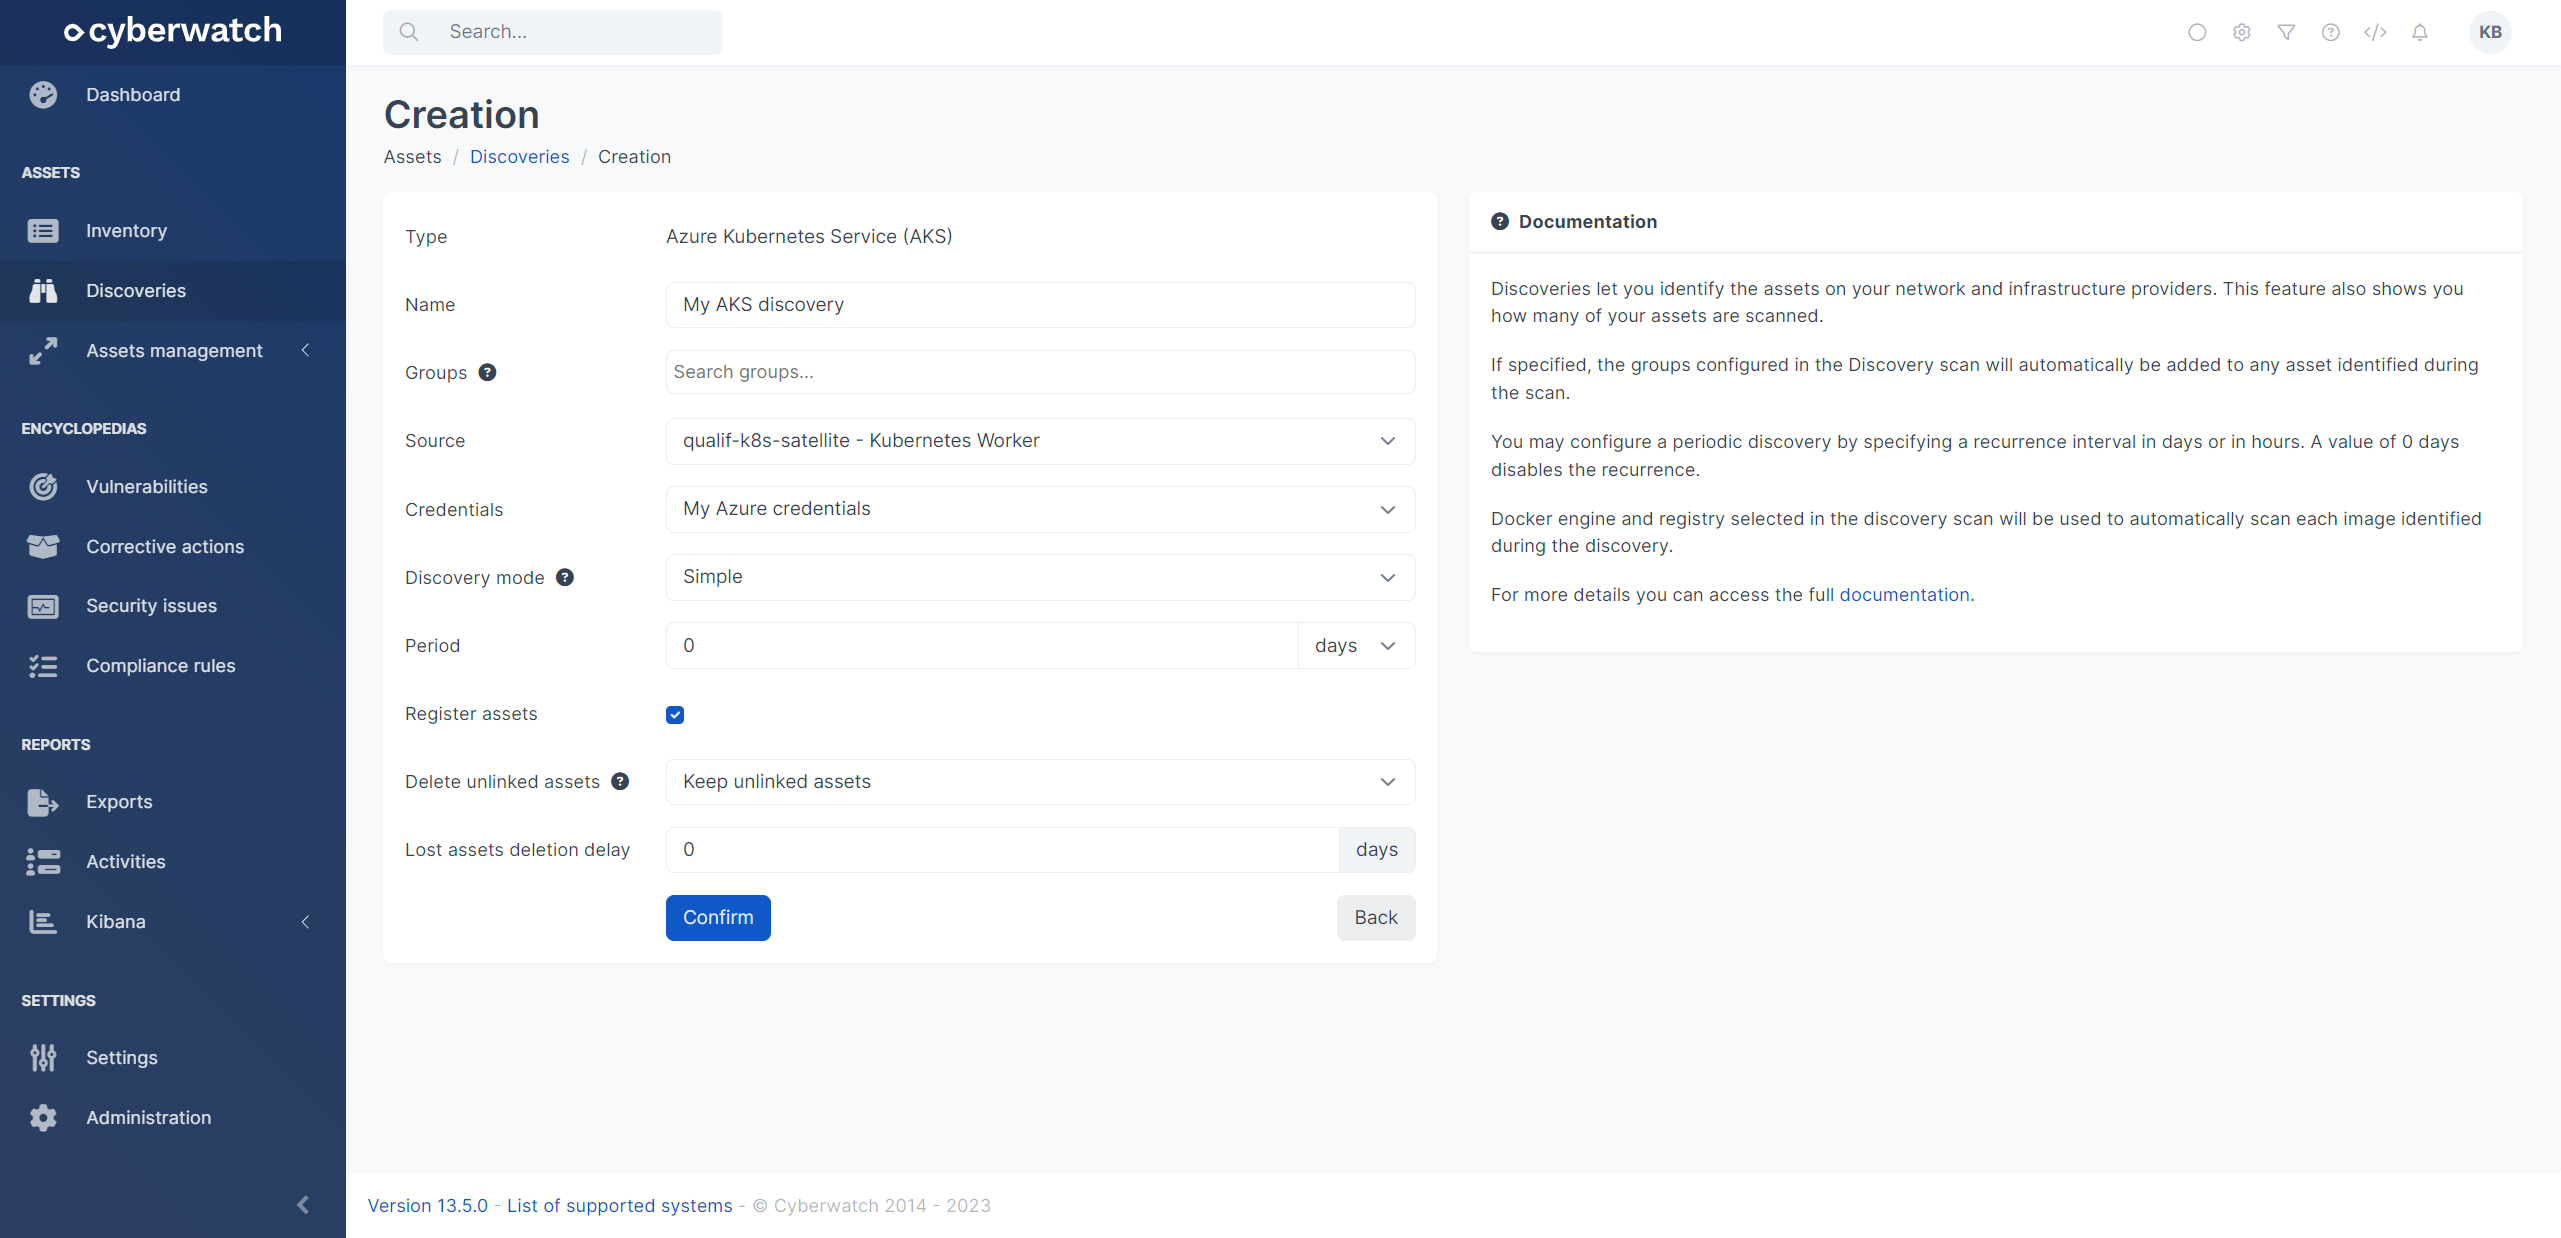Click the Documentation question mark icon
The image size is (2561, 1238).
pos(1500,222)
